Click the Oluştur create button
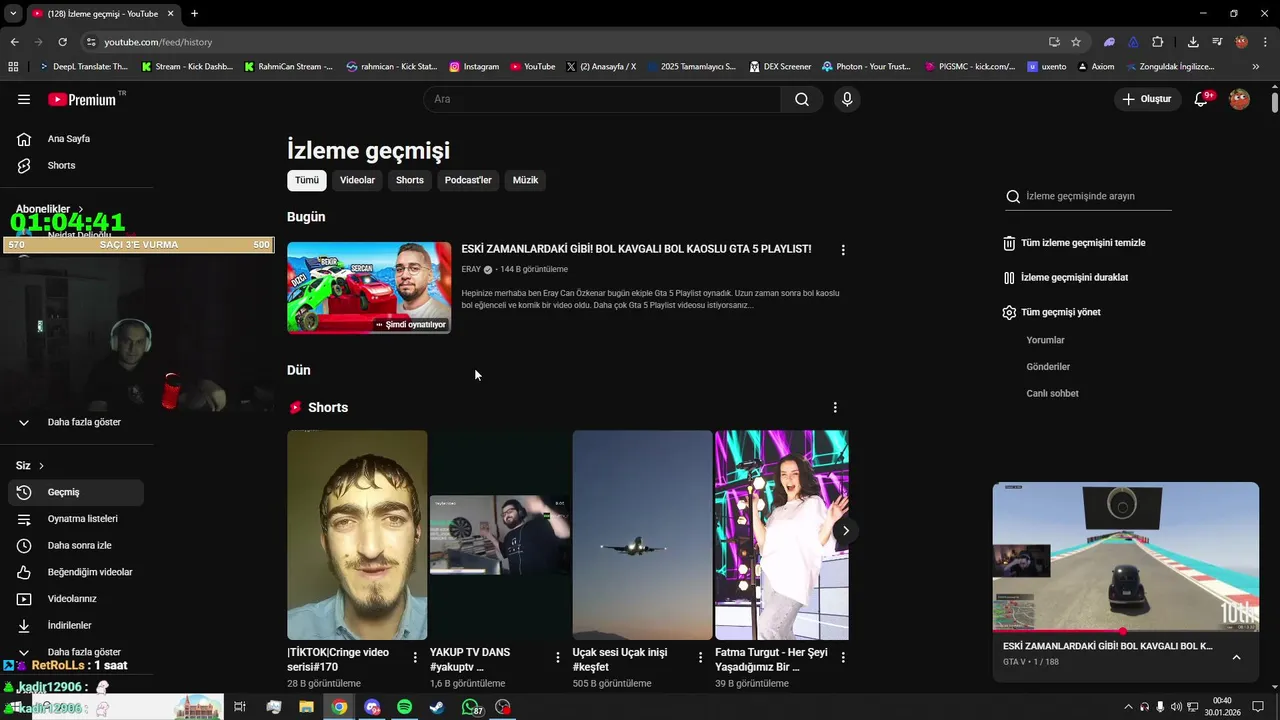Image resolution: width=1280 pixels, height=720 pixels. click(x=1146, y=99)
